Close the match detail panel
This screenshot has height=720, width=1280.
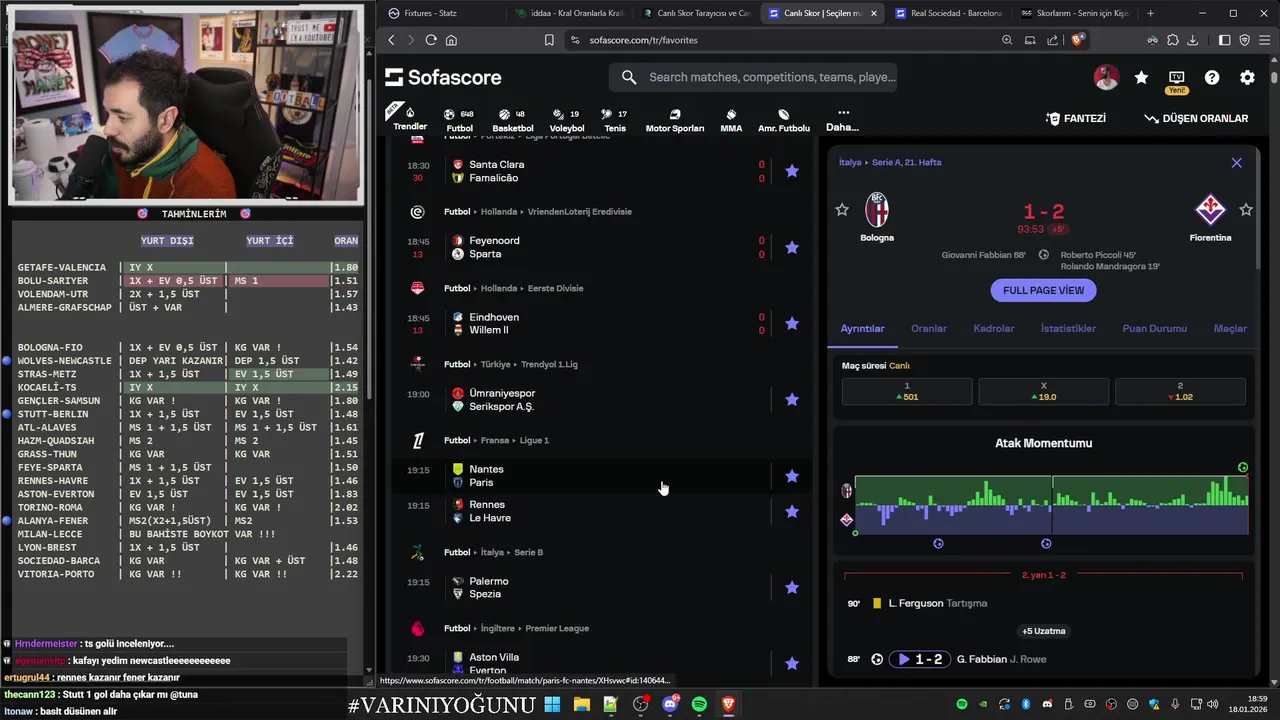pyautogui.click(x=1237, y=162)
